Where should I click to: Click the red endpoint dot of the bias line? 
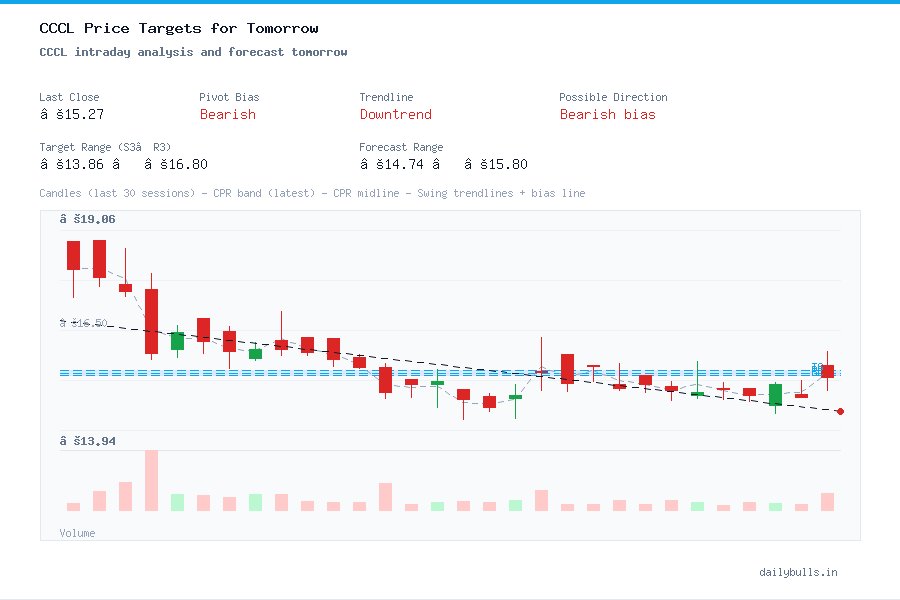click(840, 411)
